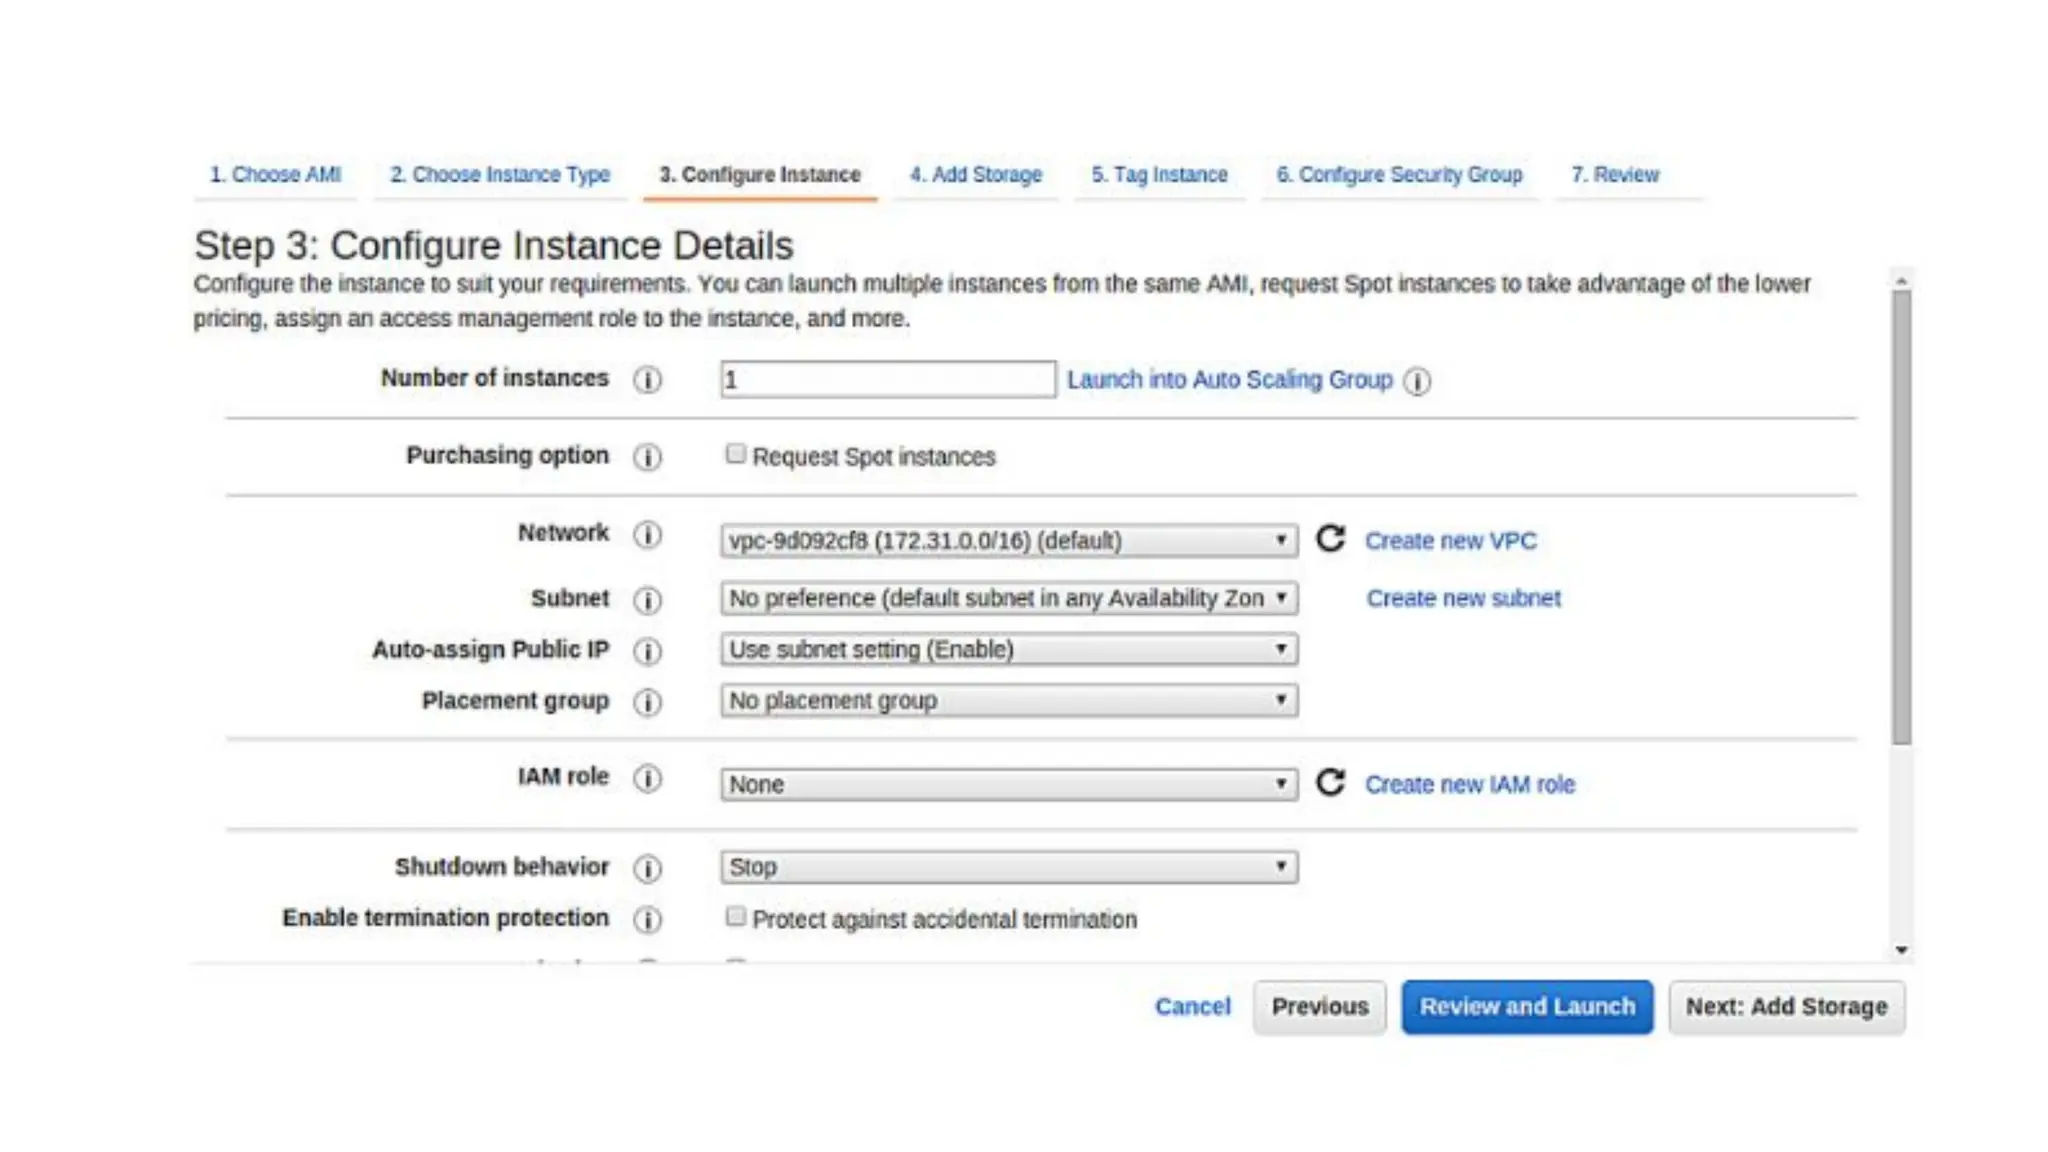Go to the 7. Review tab
Image resolution: width=2048 pixels, height=1152 pixels.
1615,175
